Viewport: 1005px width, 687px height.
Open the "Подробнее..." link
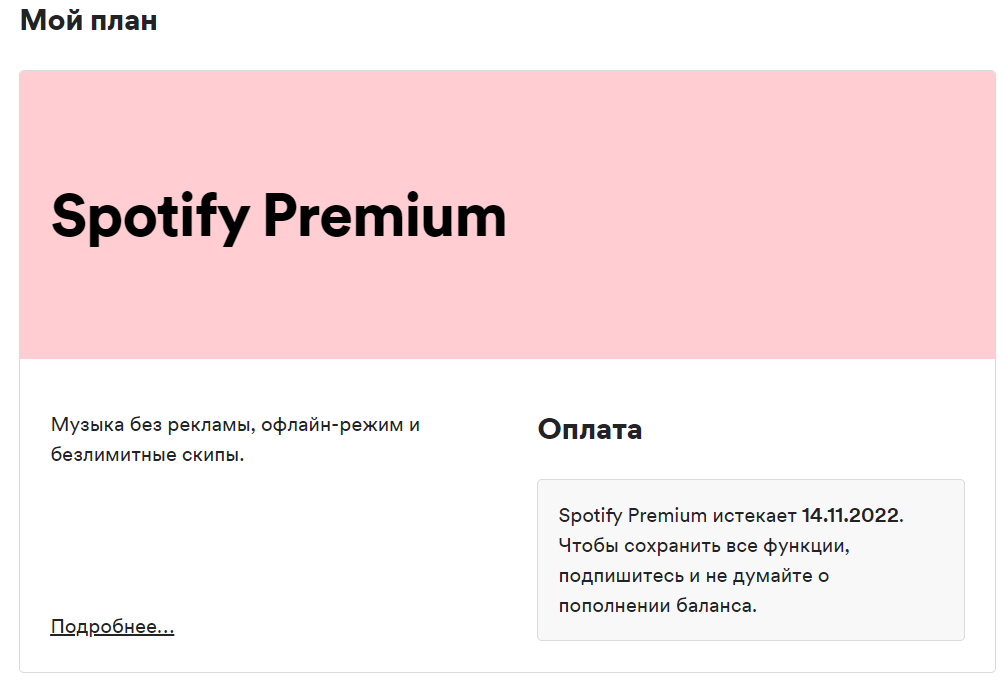click(x=112, y=627)
